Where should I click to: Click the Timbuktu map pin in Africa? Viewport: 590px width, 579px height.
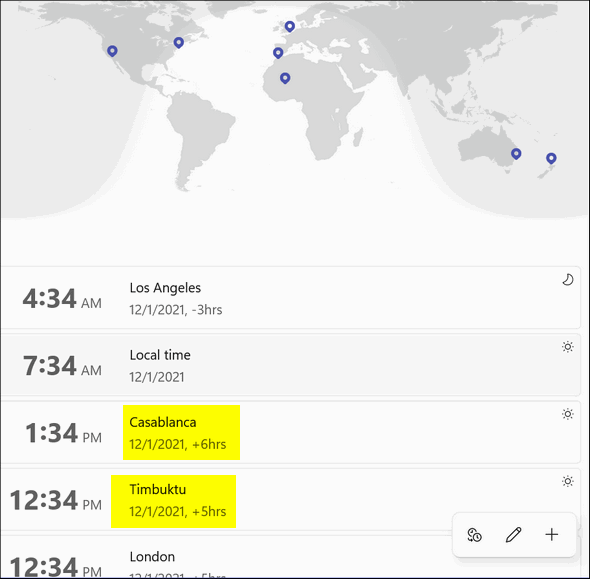tap(285, 78)
